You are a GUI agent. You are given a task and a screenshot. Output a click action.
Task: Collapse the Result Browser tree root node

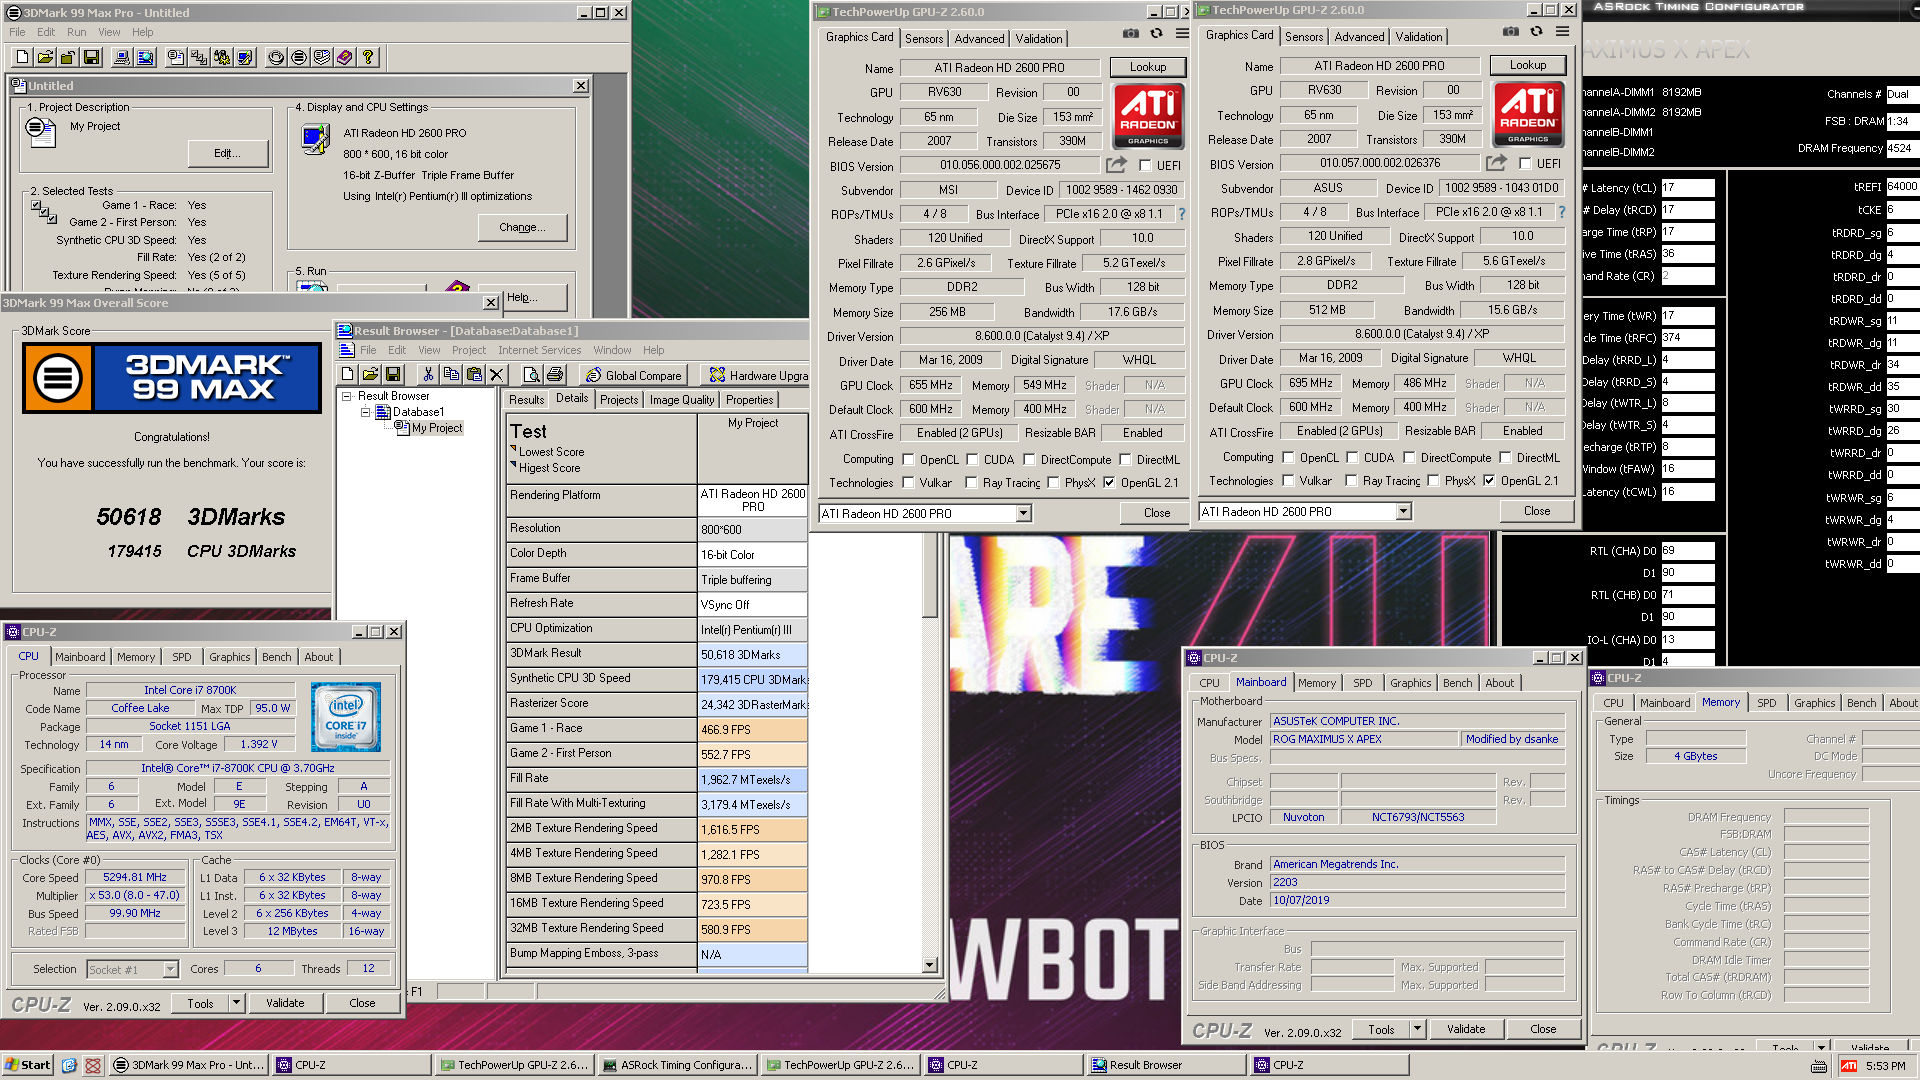[348, 396]
